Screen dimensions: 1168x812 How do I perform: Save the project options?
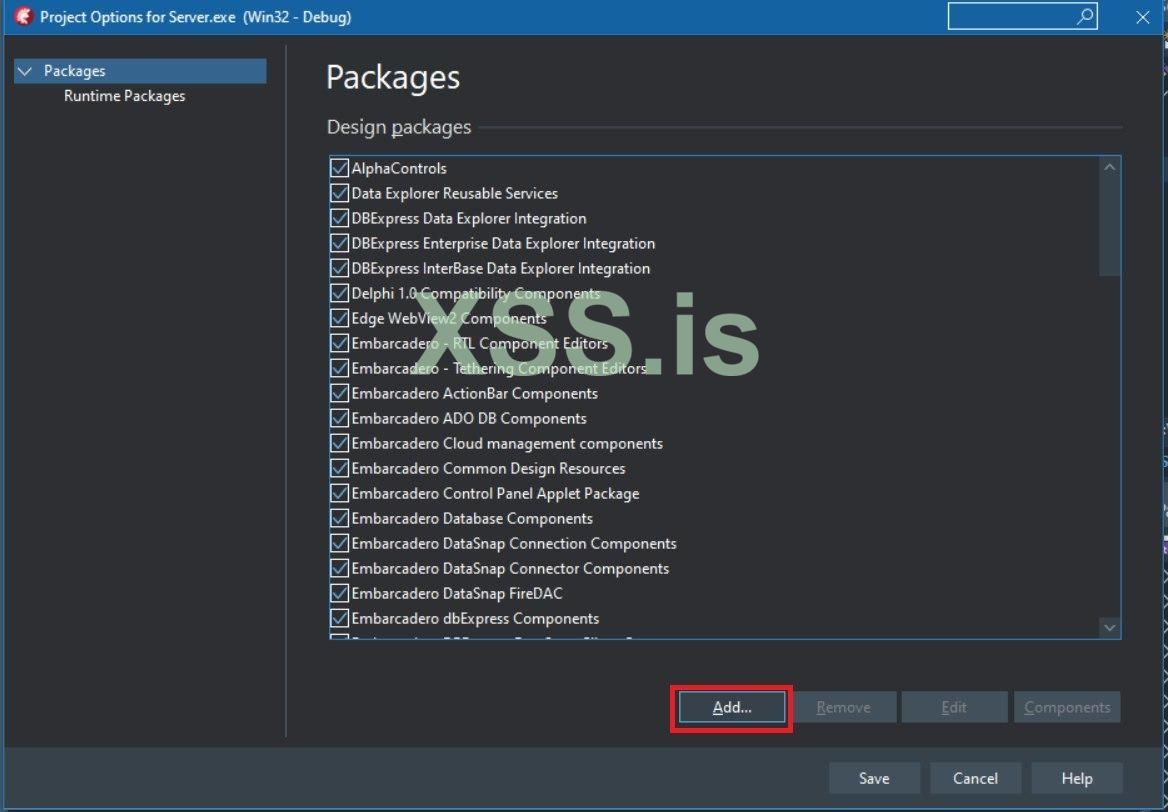point(874,778)
